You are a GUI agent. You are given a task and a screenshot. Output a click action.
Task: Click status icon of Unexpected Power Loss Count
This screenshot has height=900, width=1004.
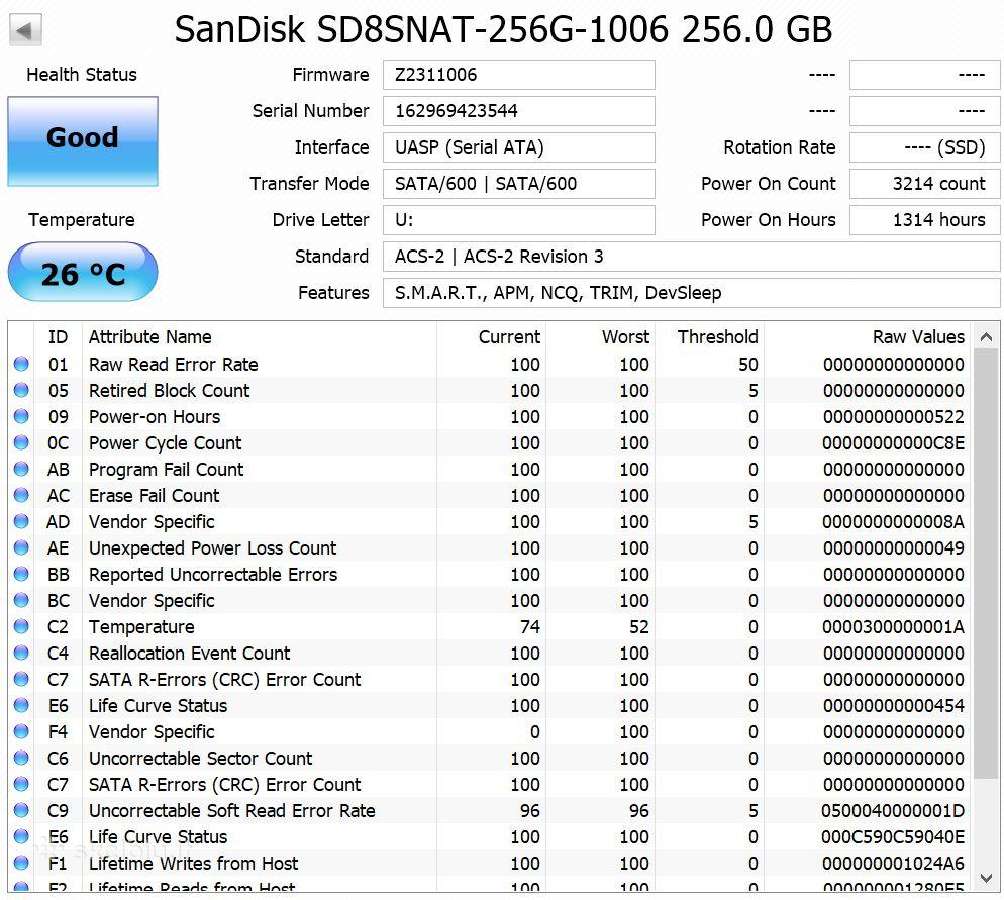point(21,548)
